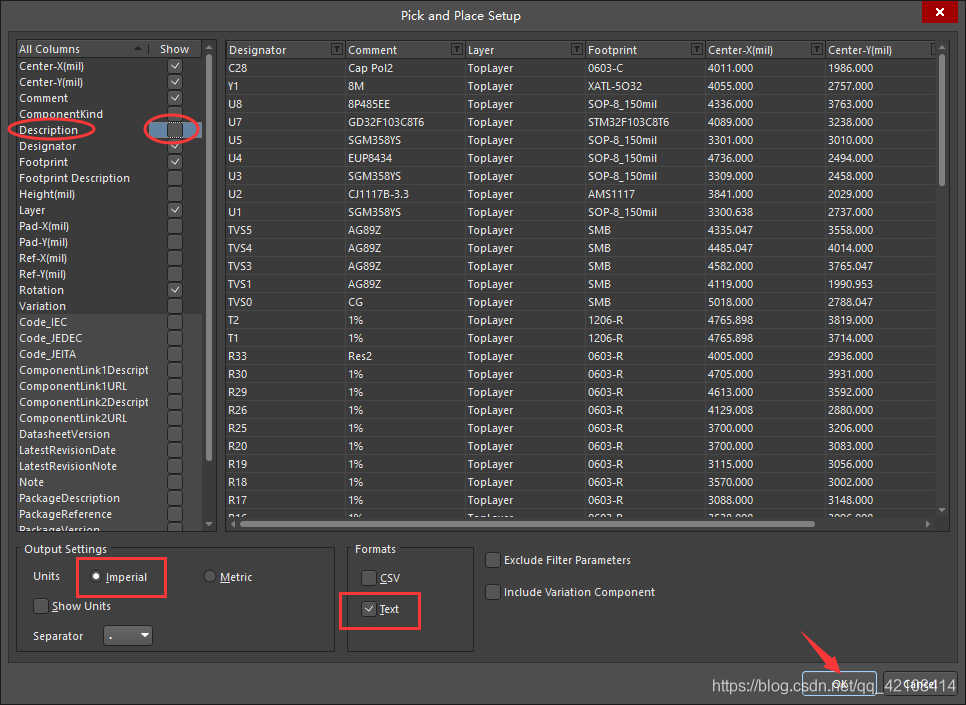Uncheck Show for the Layer column

pos(175,210)
